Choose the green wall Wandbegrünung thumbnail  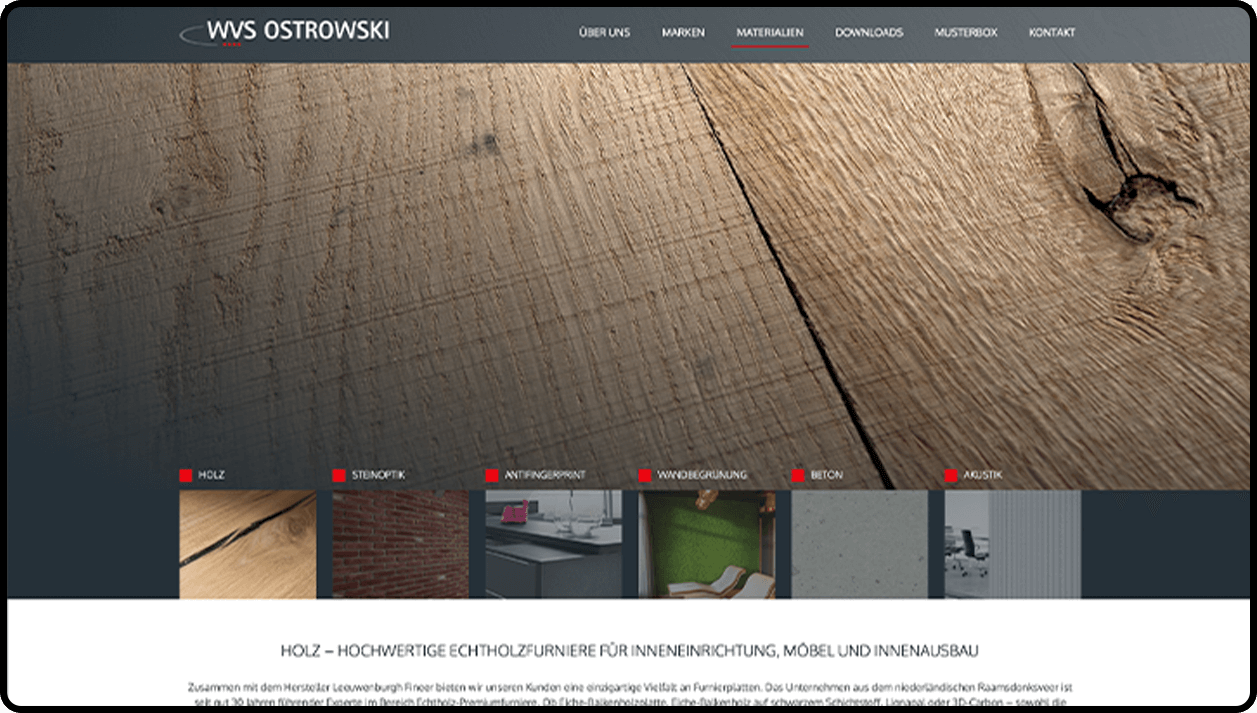tap(706, 544)
